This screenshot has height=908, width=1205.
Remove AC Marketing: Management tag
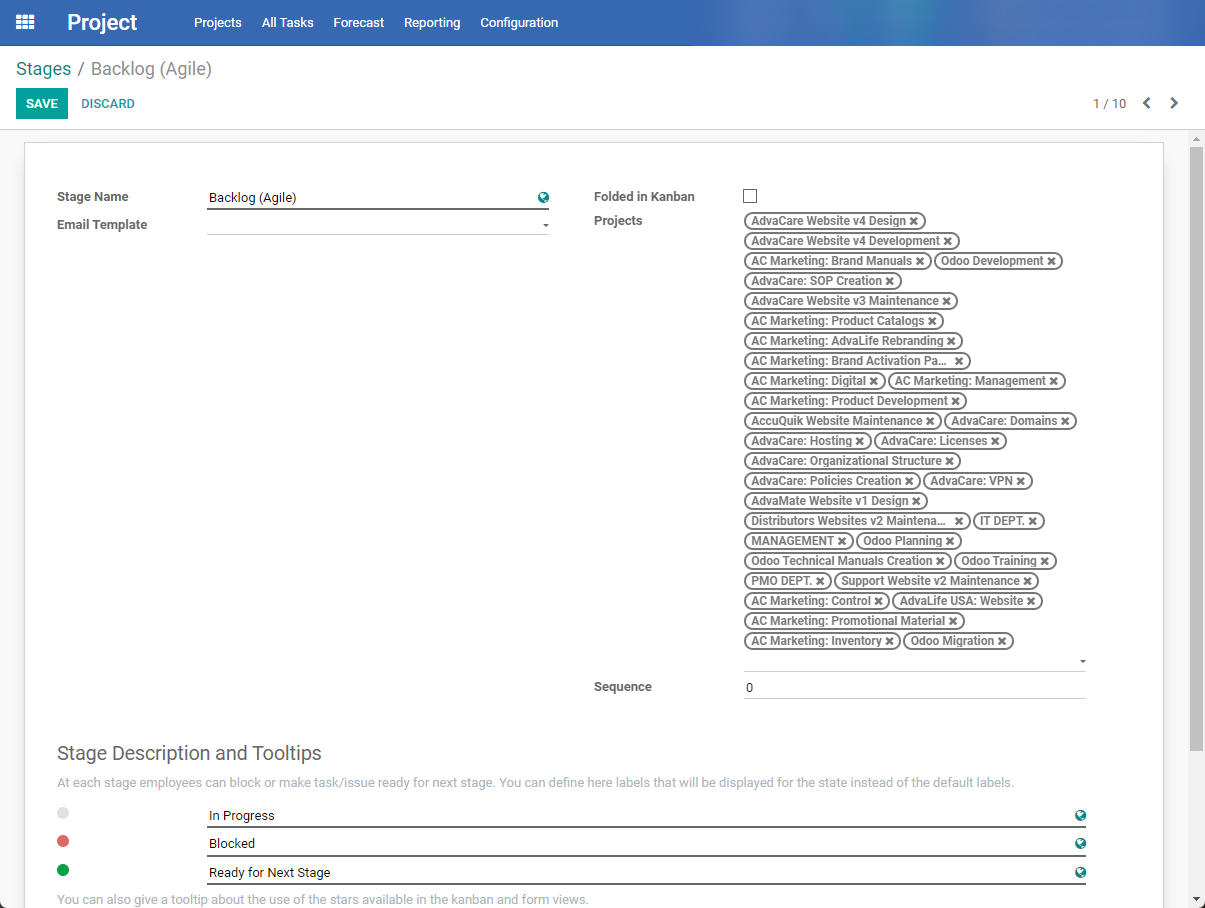[x=1054, y=381]
